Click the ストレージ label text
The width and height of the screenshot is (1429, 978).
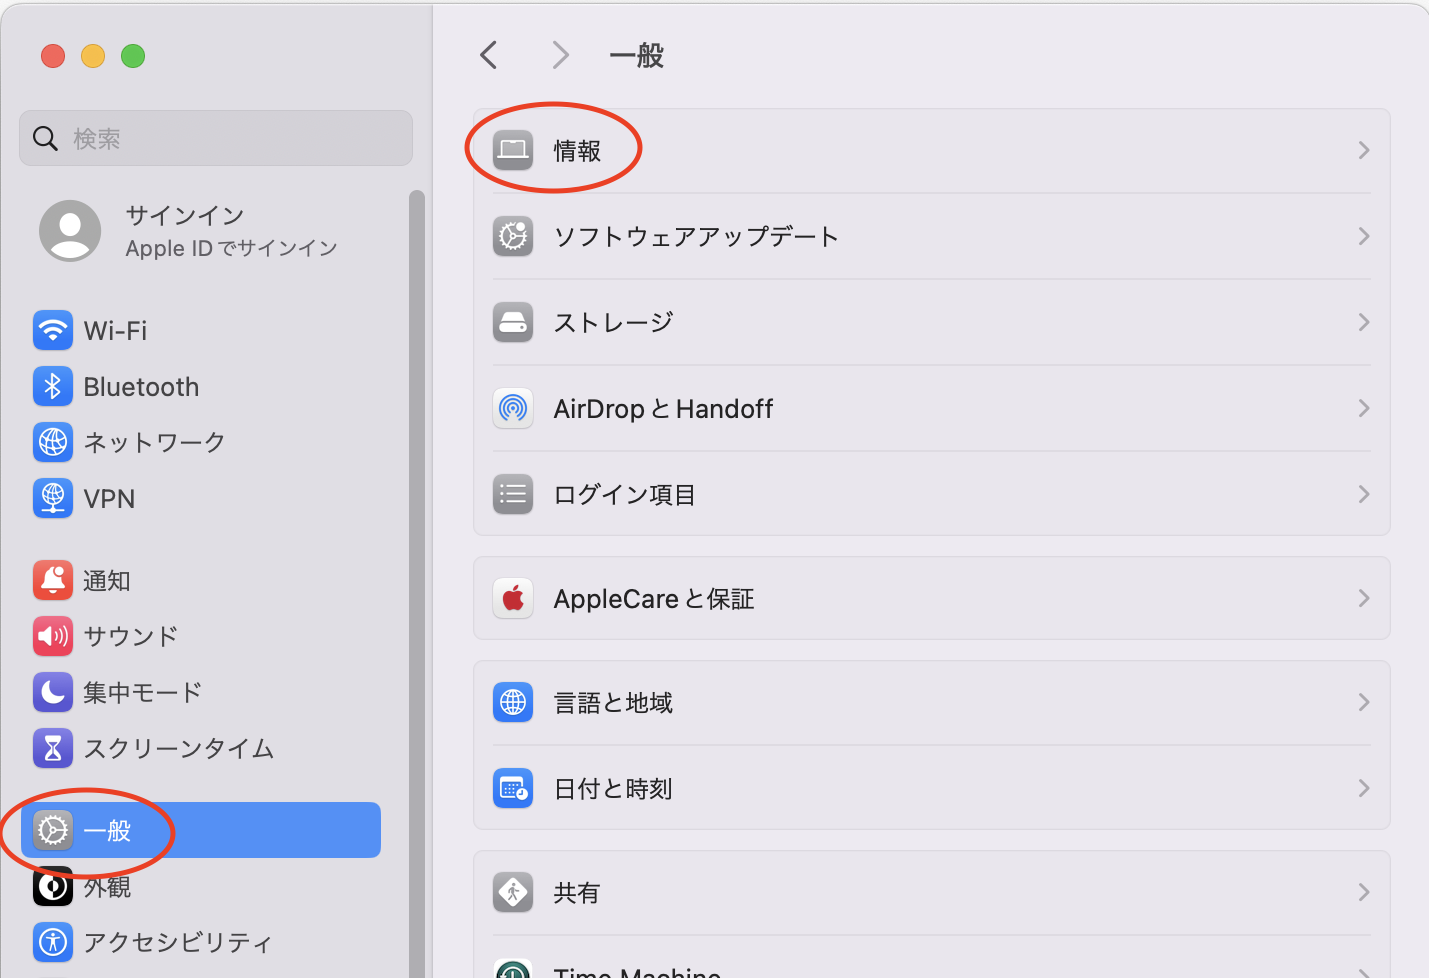click(x=614, y=322)
